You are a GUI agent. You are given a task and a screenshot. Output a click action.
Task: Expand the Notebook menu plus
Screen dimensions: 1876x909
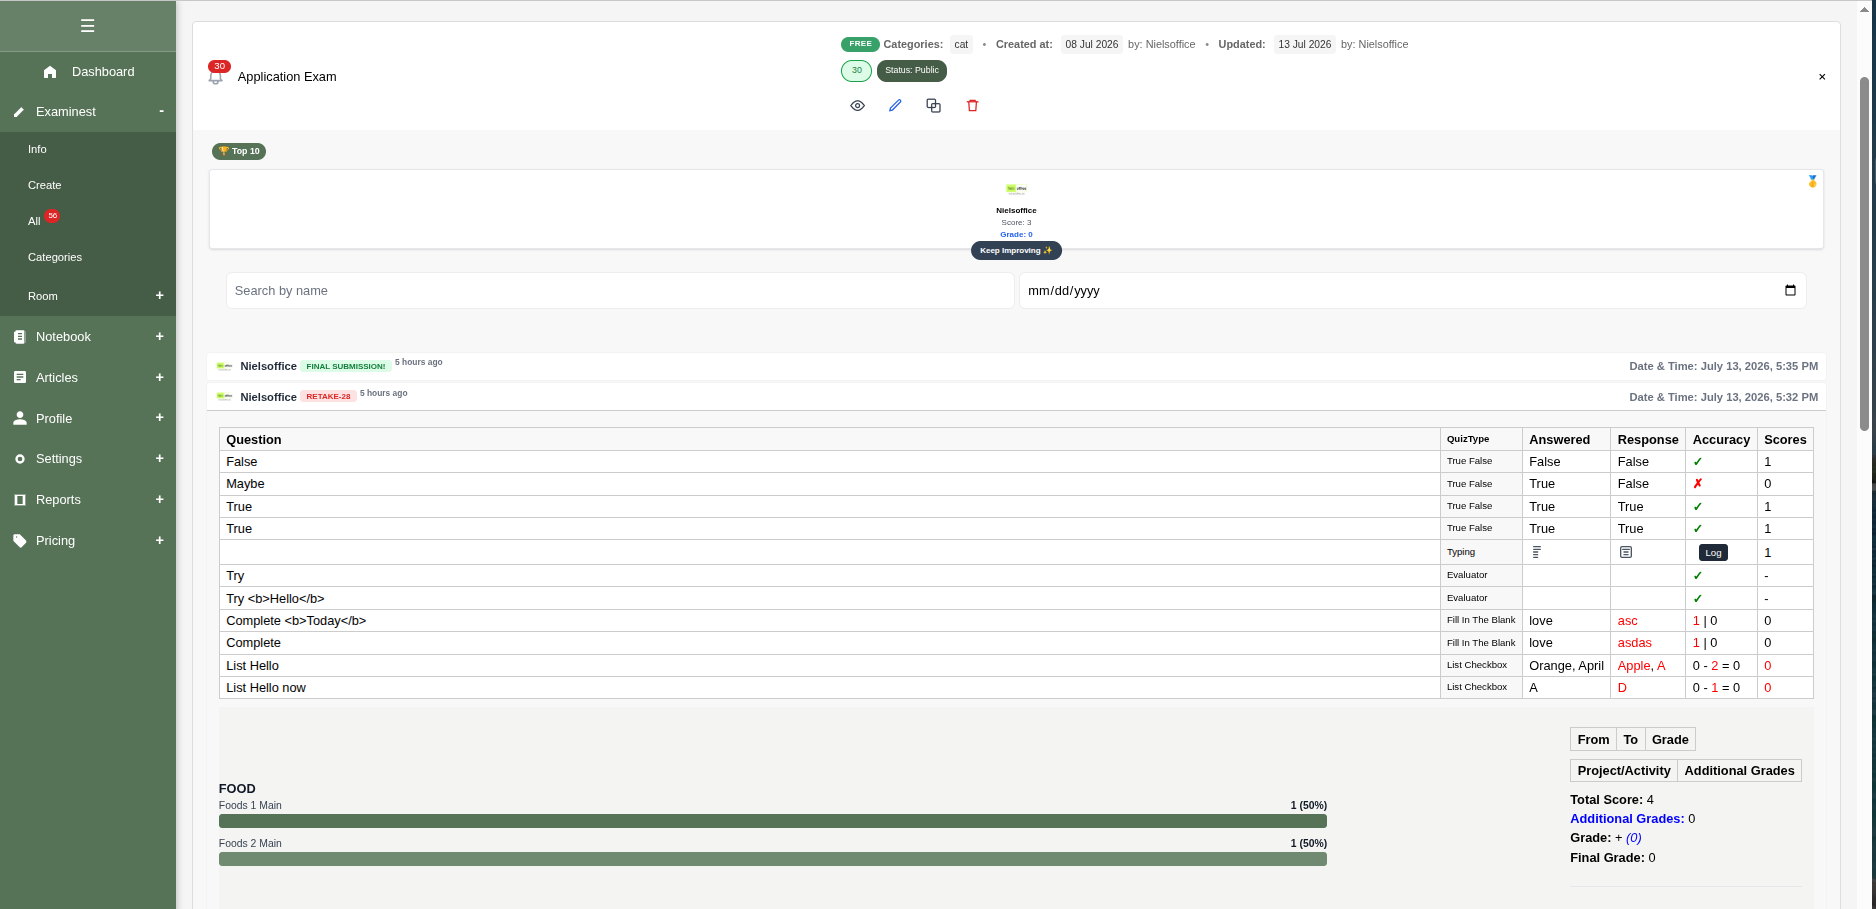pos(160,337)
